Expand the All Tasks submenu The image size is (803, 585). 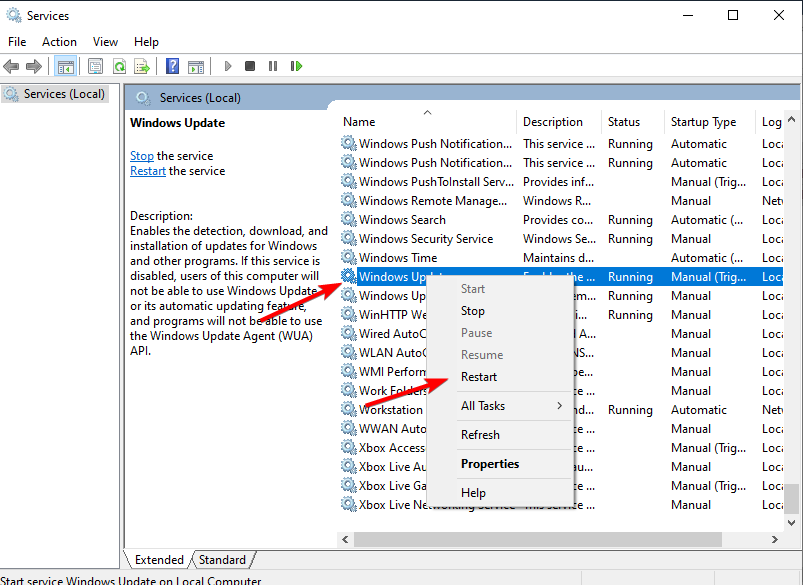tap(499, 406)
